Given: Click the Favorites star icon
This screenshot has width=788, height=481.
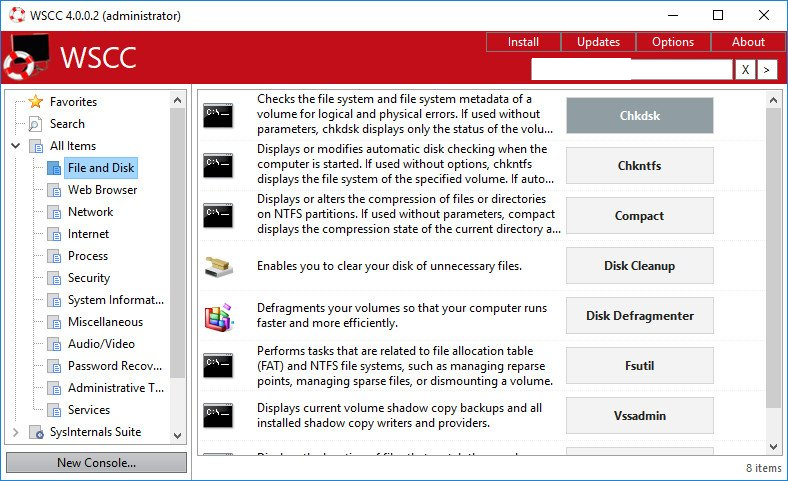Looking at the screenshot, I should click(36, 102).
